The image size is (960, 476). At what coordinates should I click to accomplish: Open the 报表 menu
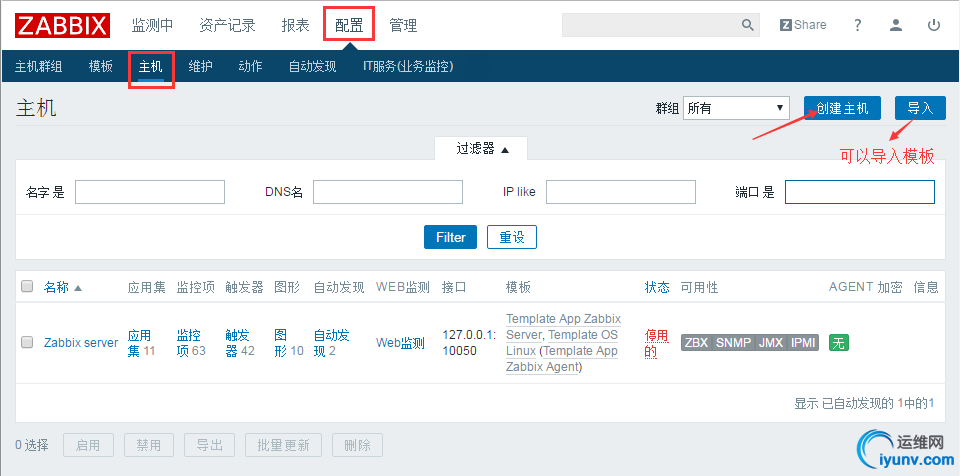[296, 26]
